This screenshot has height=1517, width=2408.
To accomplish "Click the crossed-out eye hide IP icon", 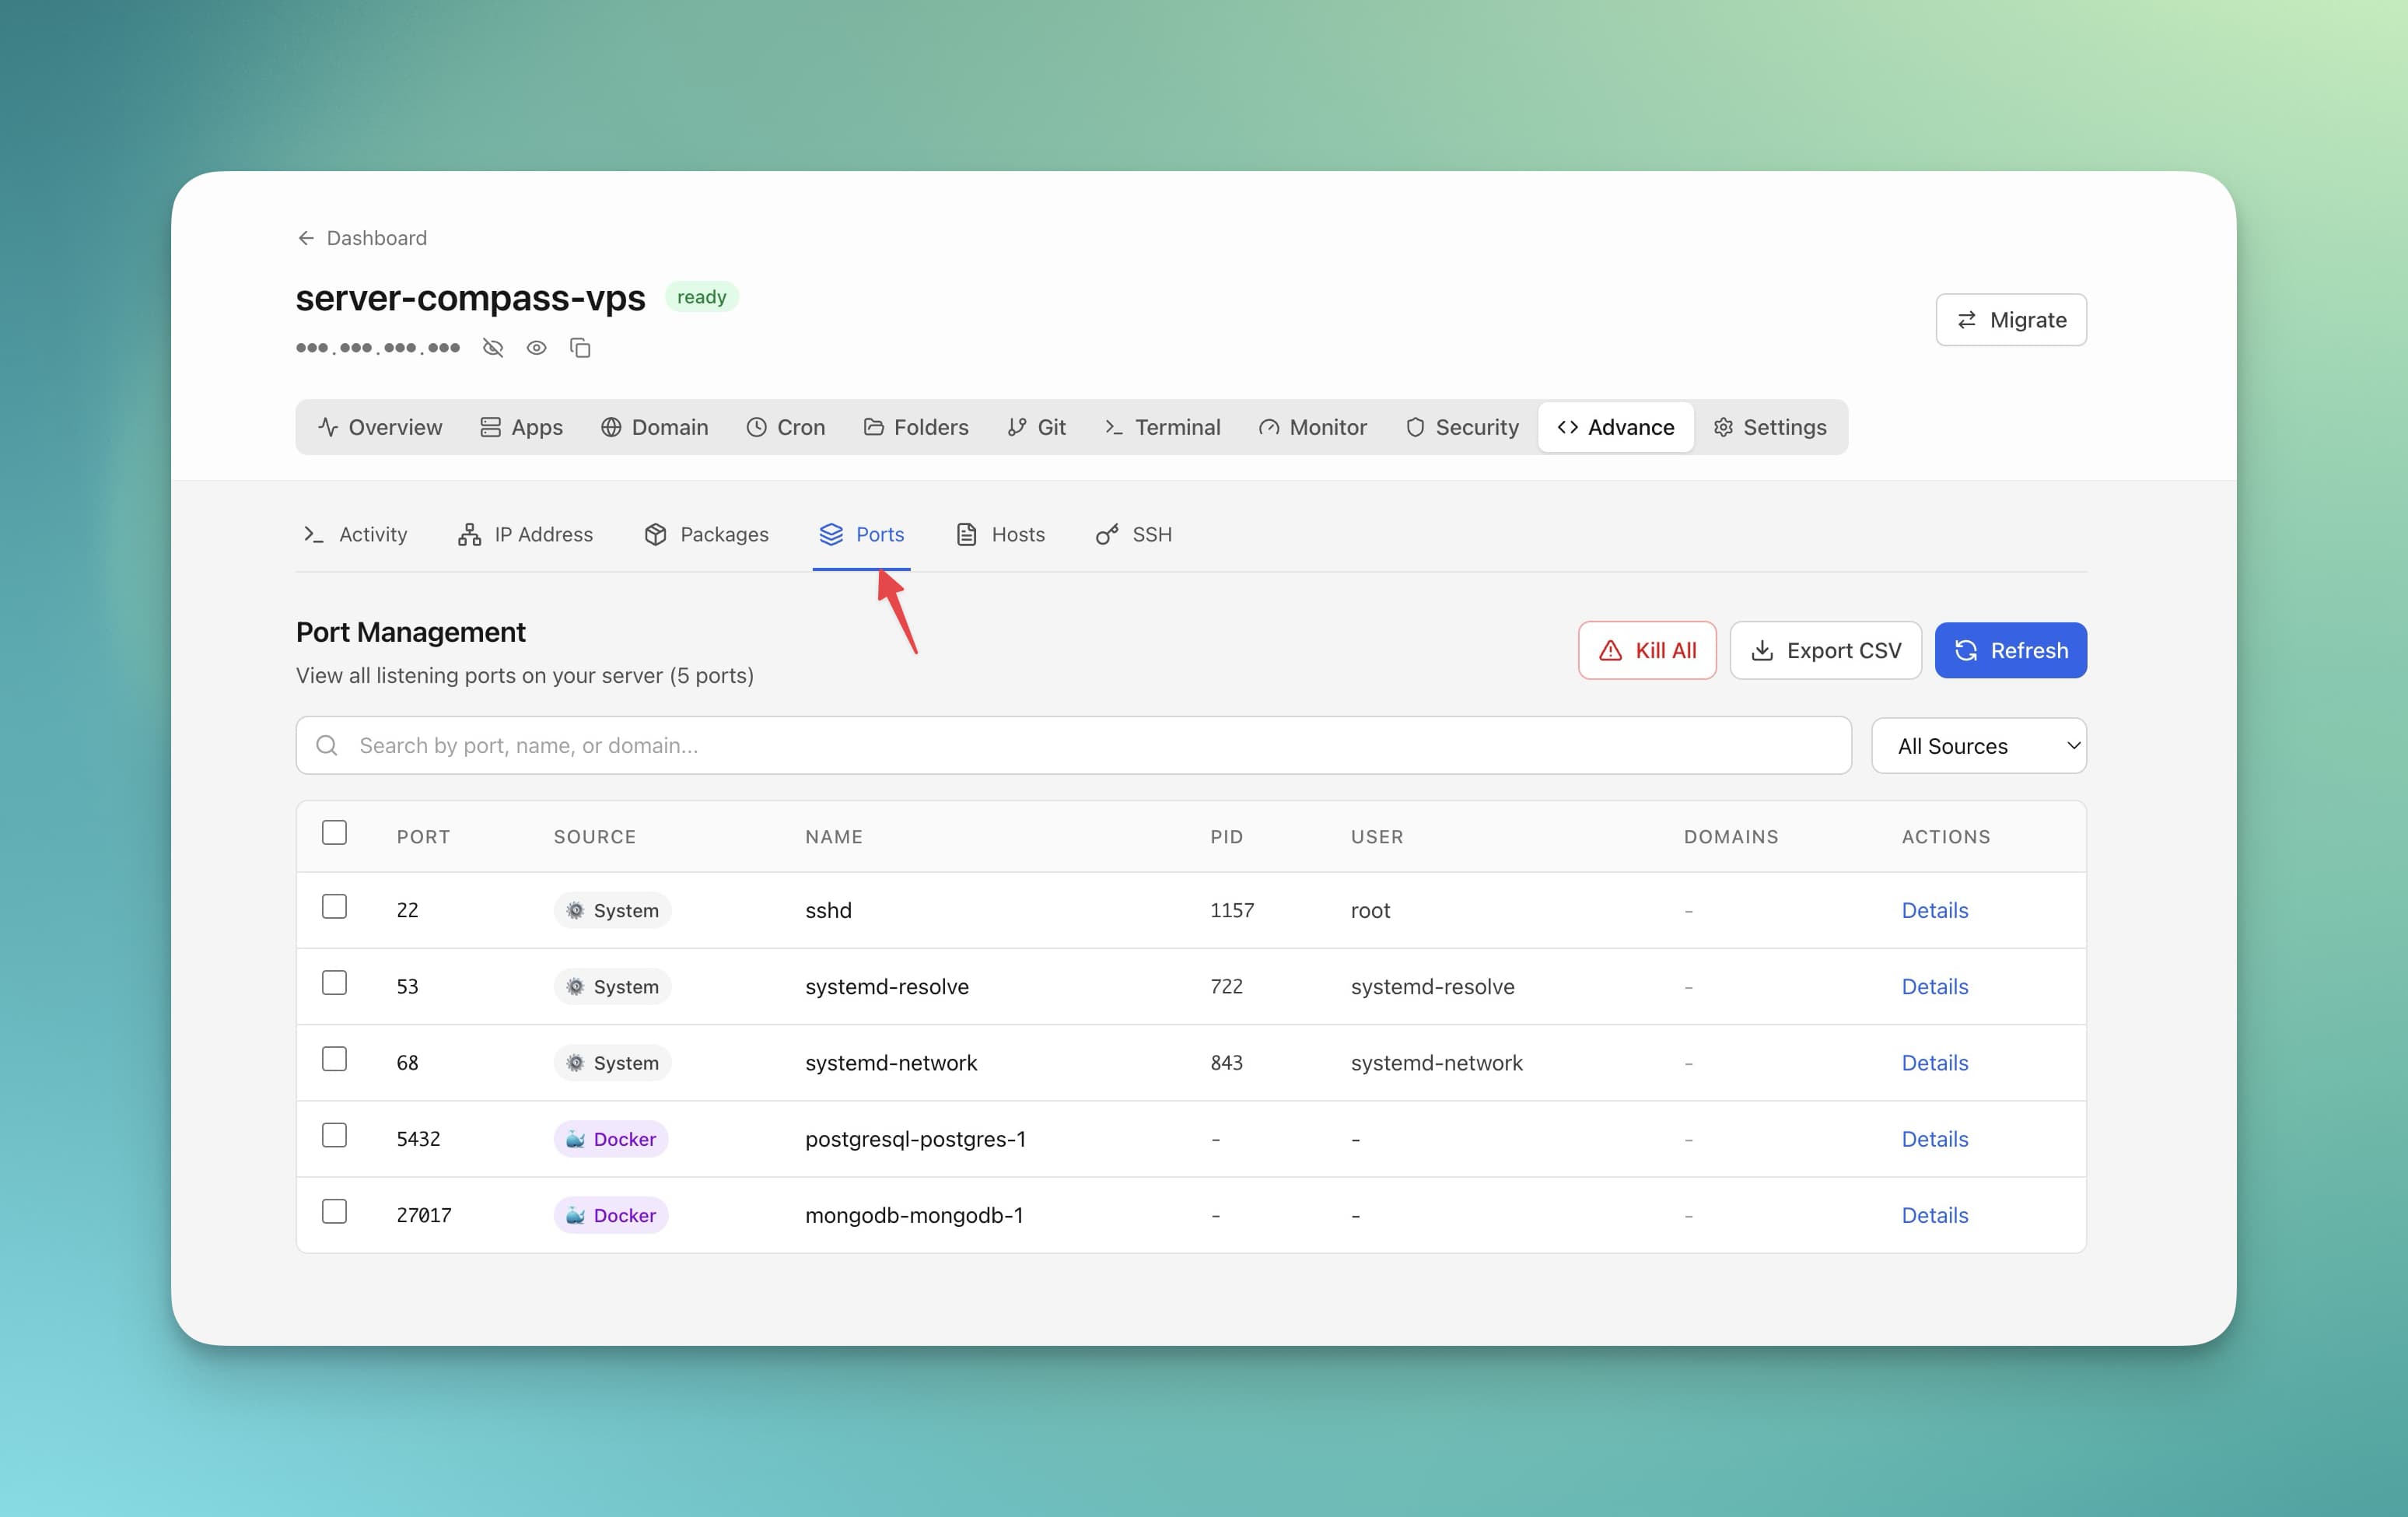I will pyautogui.click(x=492, y=348).
